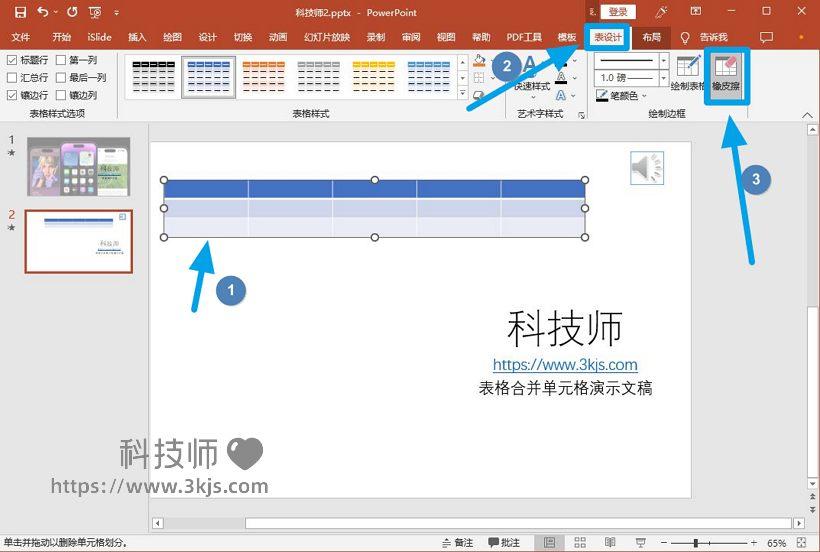
Task: Click the 65% zoom level
Action: tap(777, 543)
